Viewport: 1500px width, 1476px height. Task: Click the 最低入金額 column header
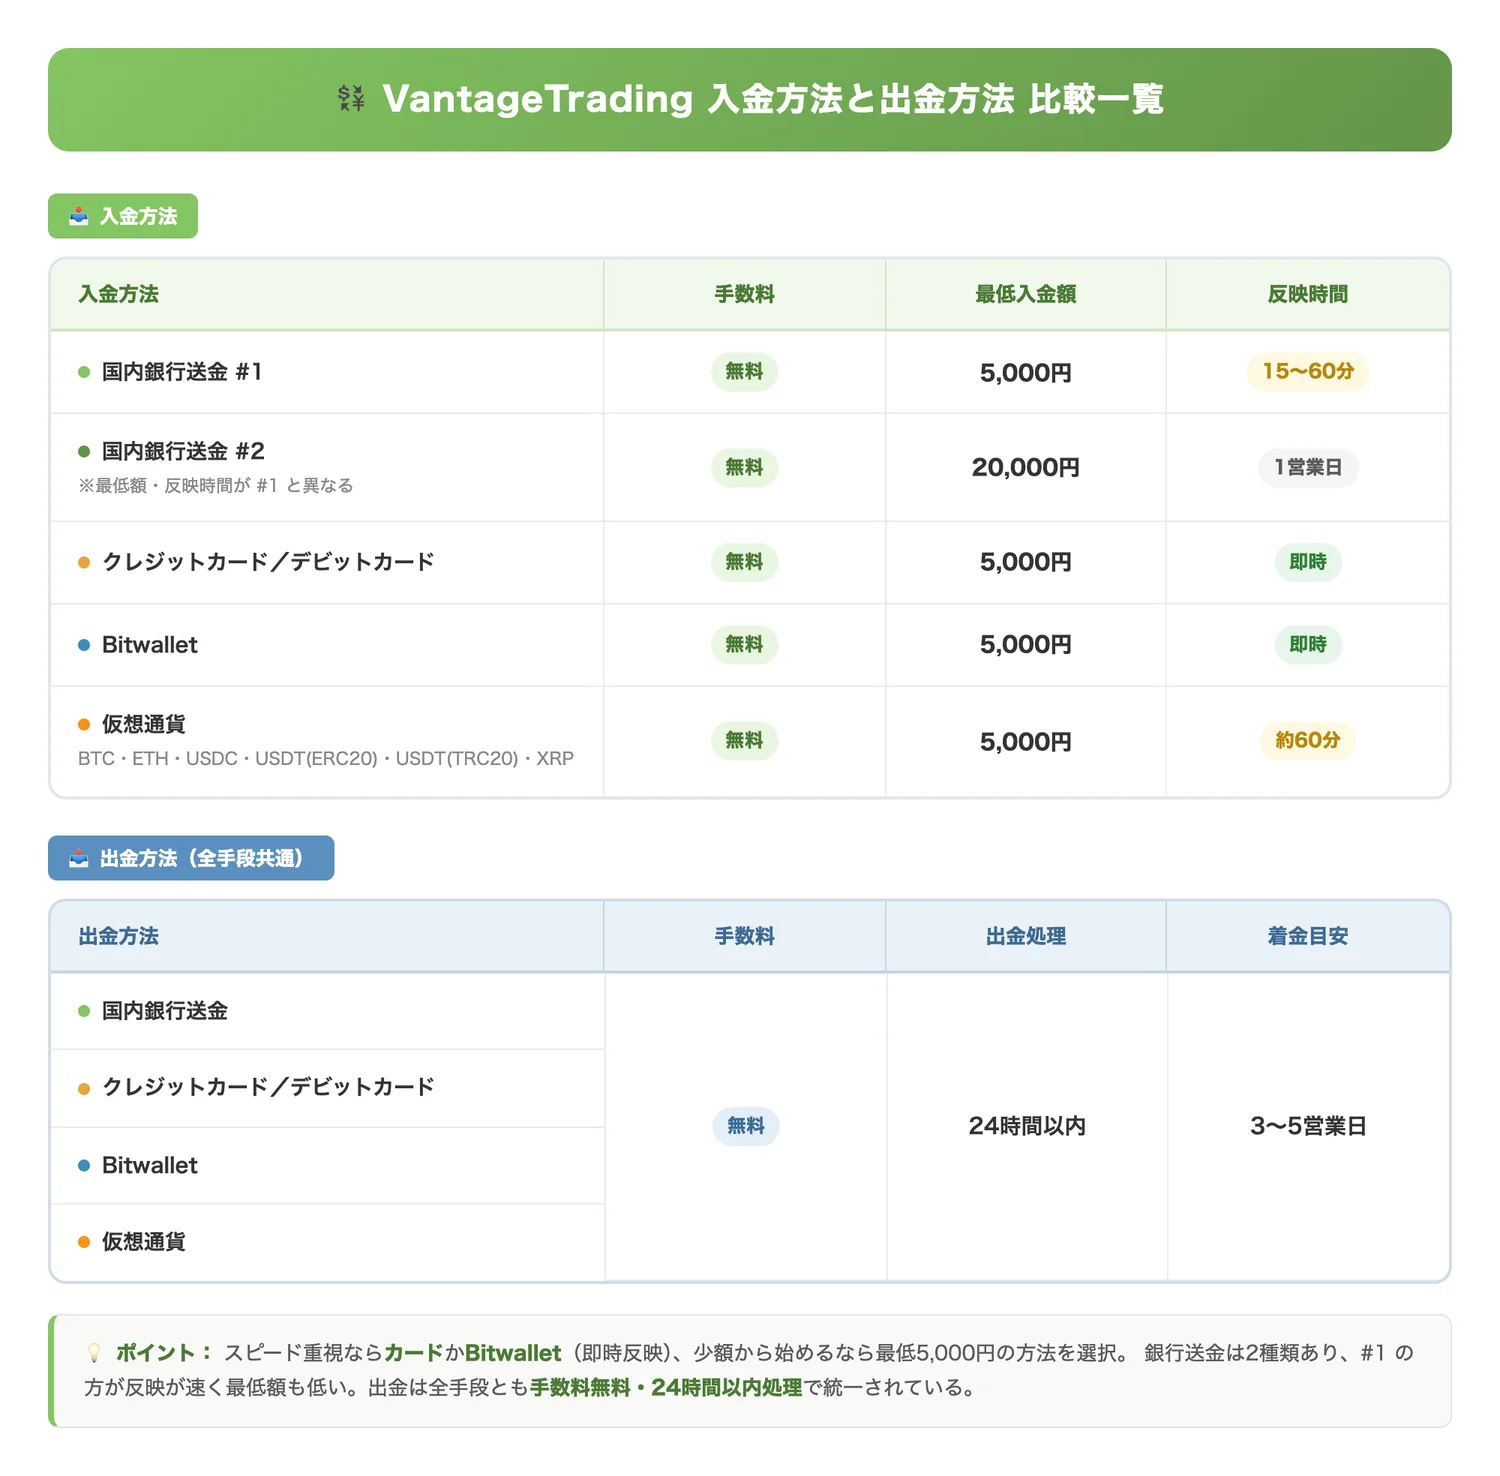[x=1026, y=294]
